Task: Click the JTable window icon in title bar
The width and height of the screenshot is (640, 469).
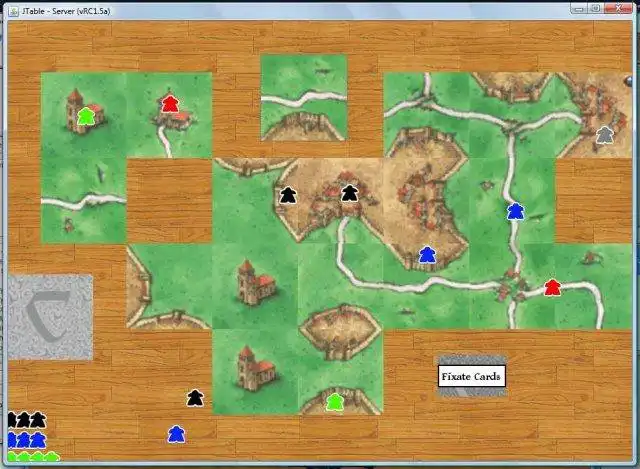Action: [13, 11]
